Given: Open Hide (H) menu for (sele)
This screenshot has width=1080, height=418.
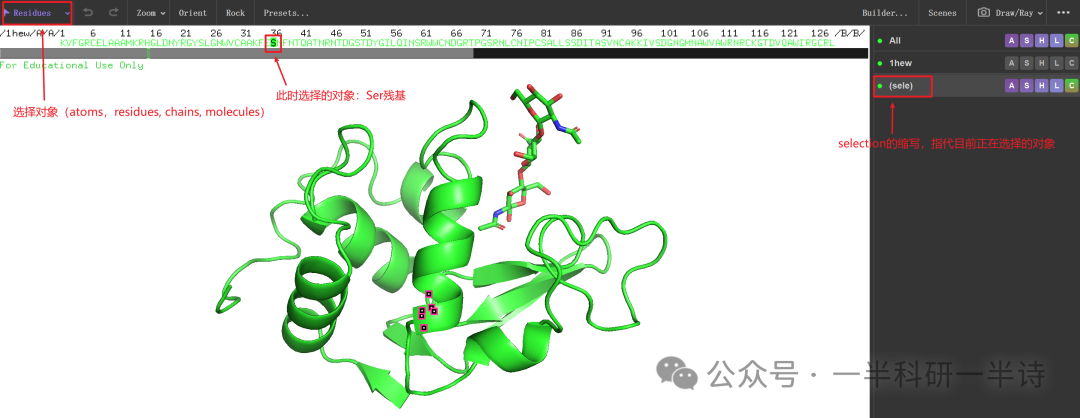Looking at the screenshot, I should point(1041,85).
